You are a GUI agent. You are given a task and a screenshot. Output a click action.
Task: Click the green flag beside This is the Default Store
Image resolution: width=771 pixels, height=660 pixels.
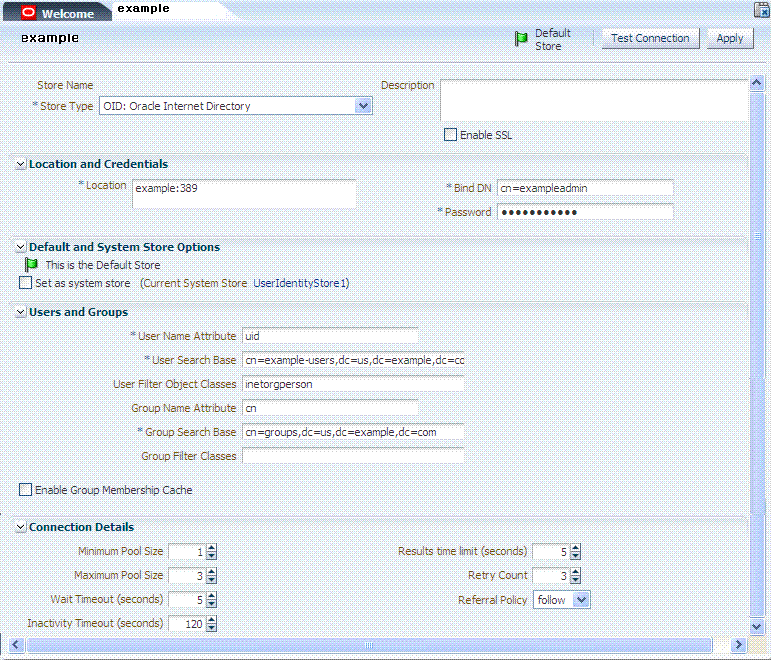click(31, 265)
